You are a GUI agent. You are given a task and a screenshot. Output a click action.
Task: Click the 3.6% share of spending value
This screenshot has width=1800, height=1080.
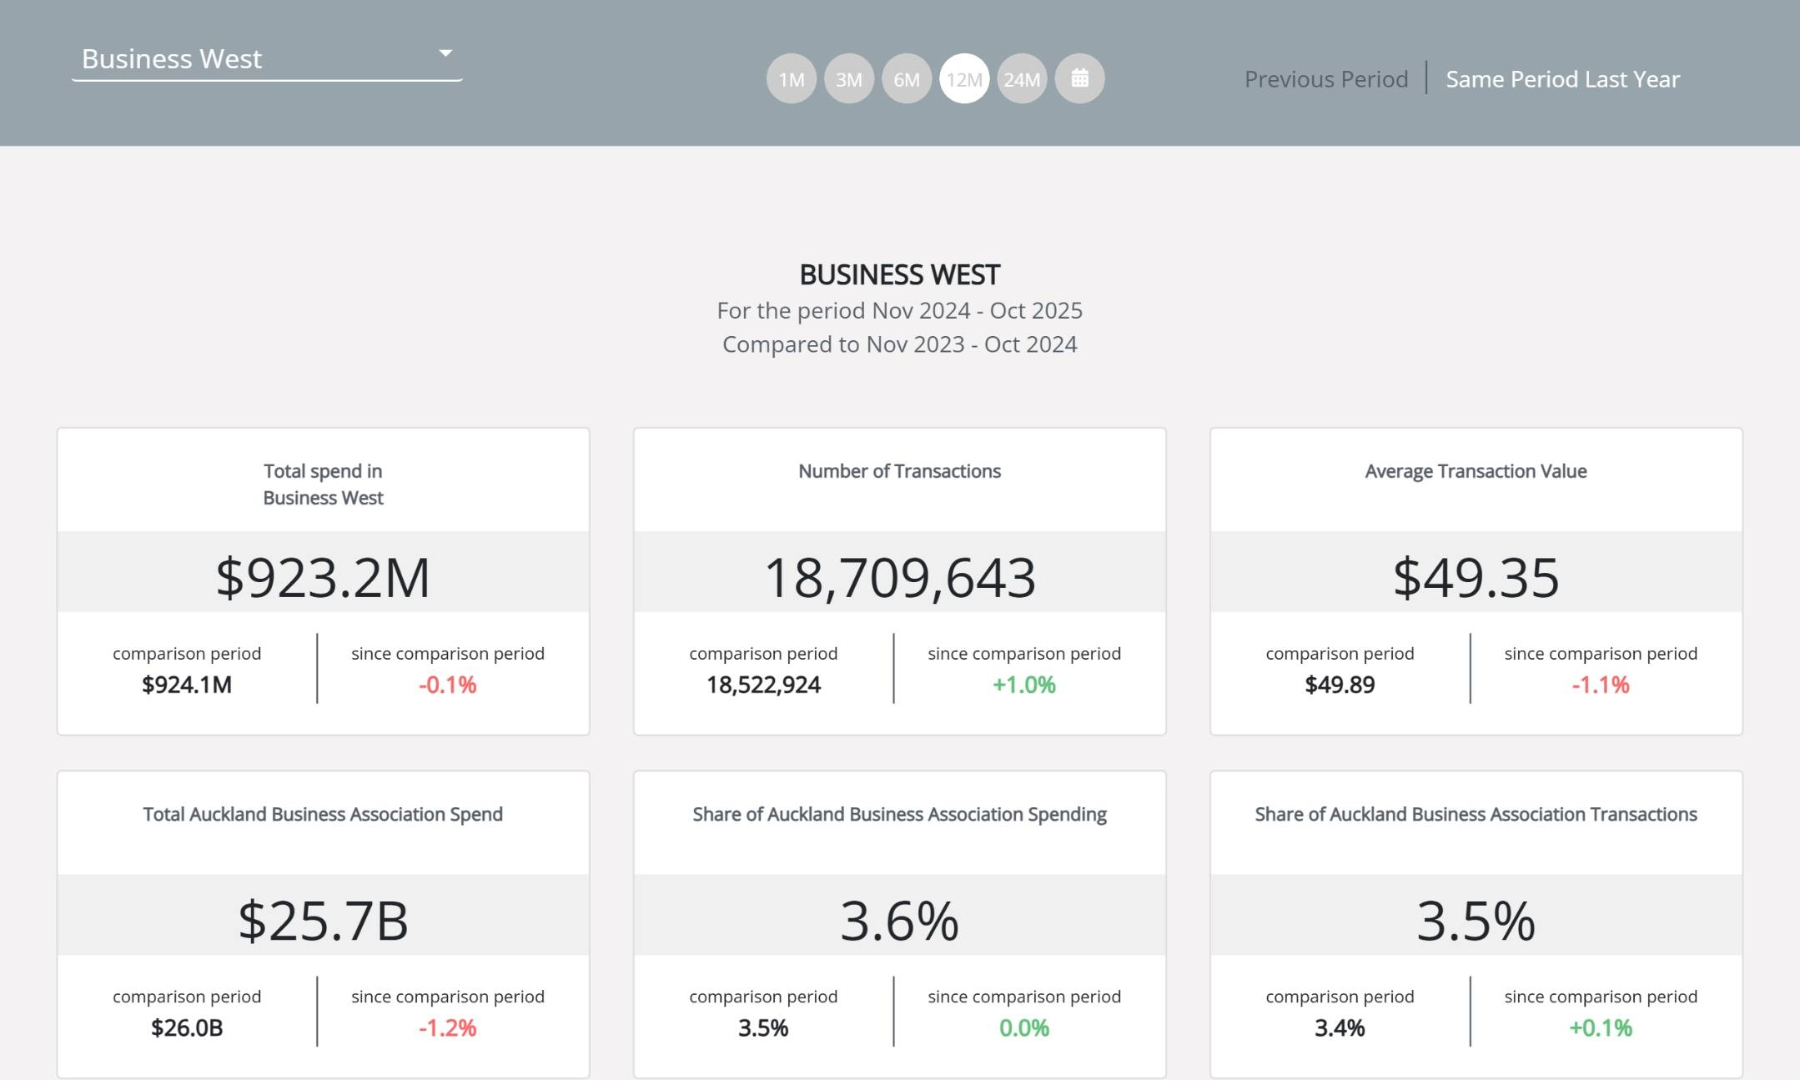click(900, 920)
